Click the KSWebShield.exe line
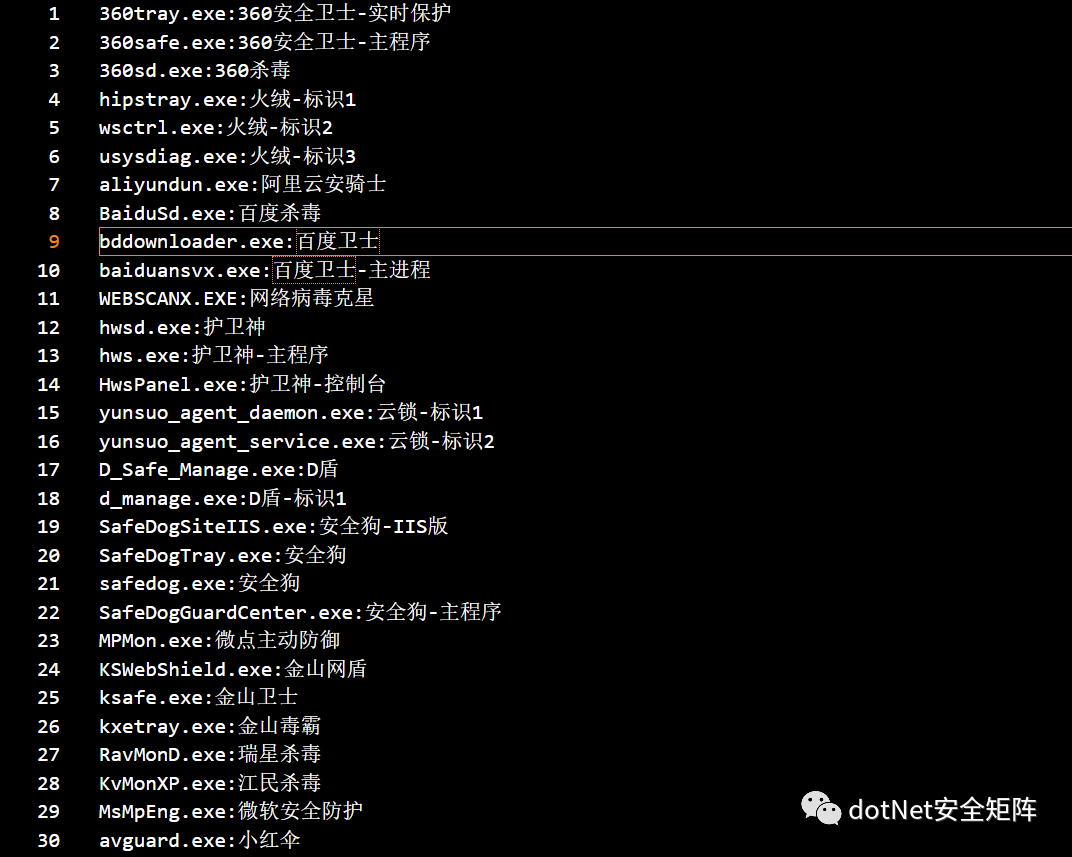 pyautogui.click(x=233, y=669)
